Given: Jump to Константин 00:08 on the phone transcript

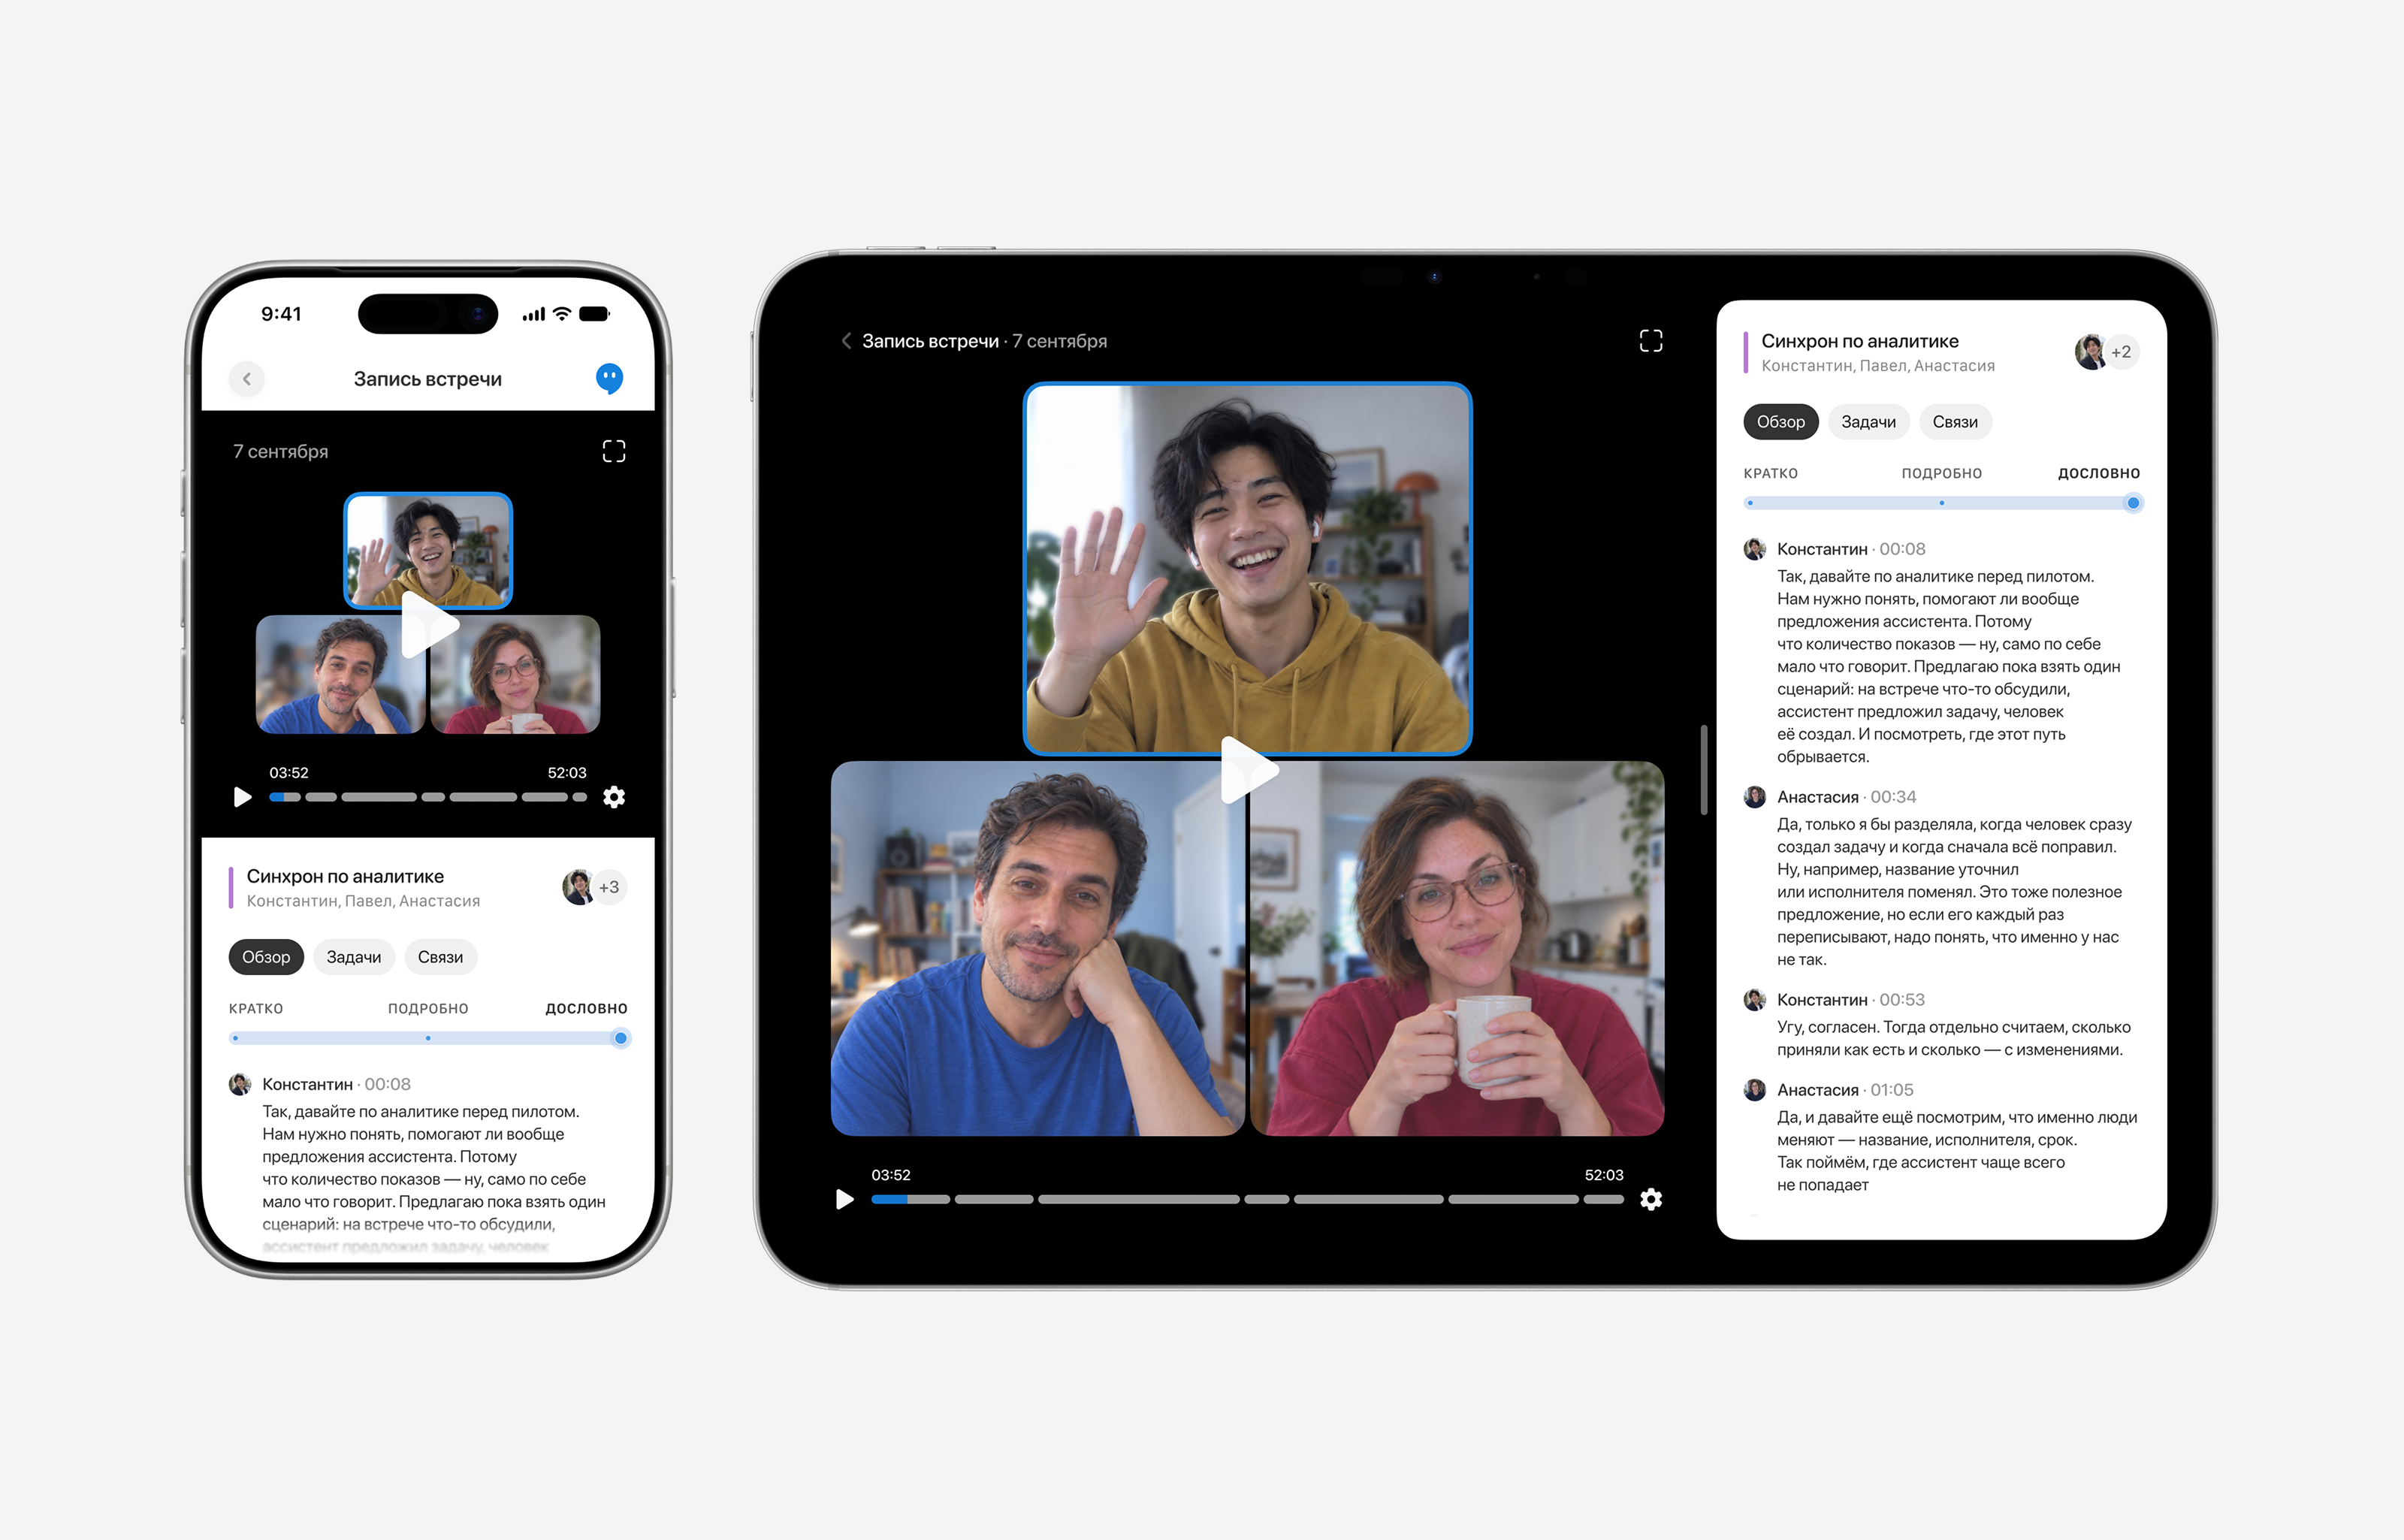Looking at the screenshot, I should [336, 1084].
